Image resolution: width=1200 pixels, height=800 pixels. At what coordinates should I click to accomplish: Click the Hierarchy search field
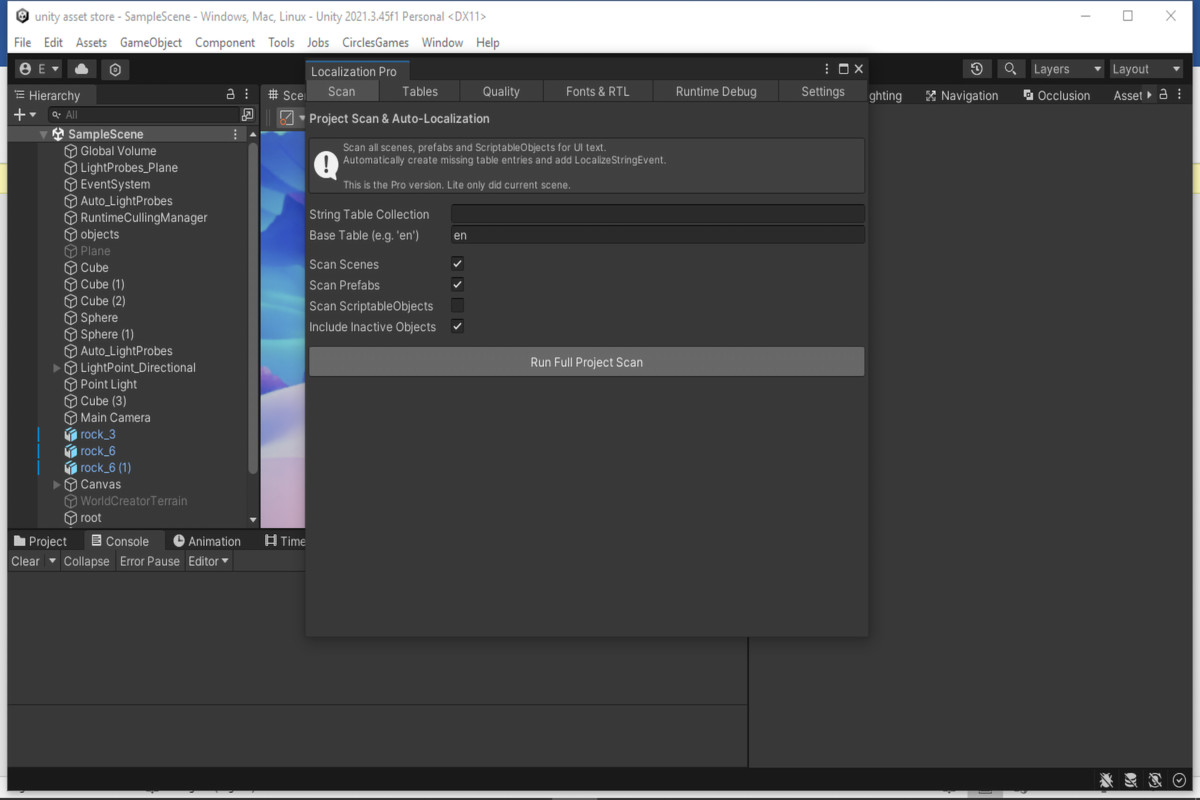(x=144, y=115)
